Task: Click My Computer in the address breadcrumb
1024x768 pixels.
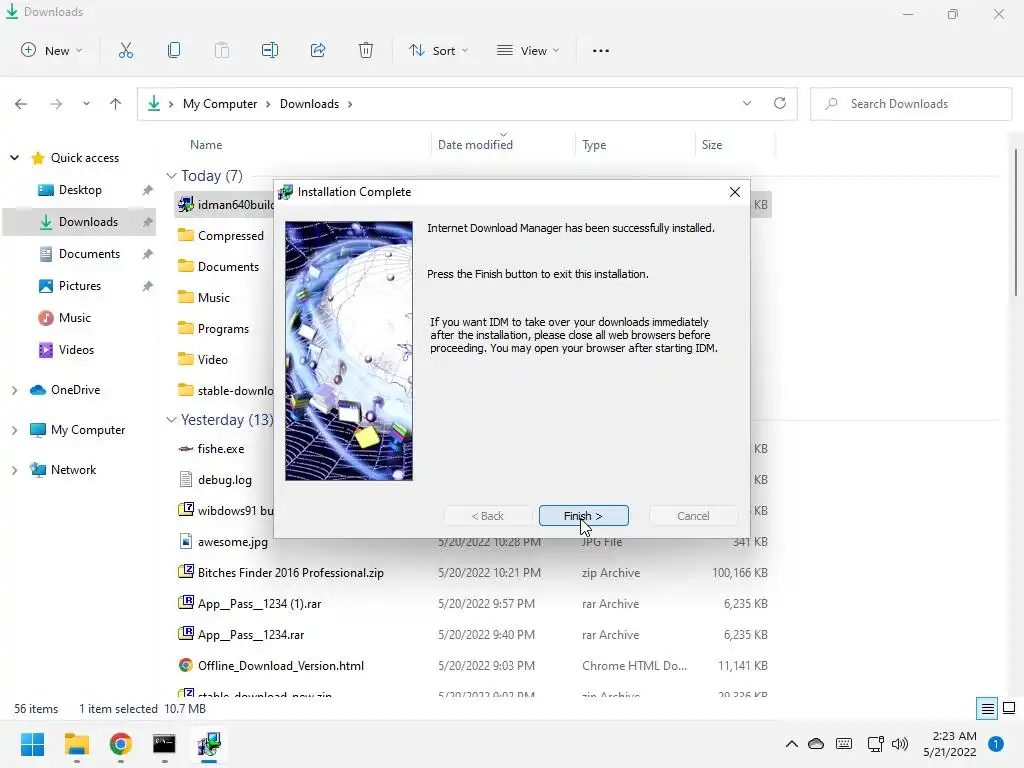Action: click(x=219, y=104)
